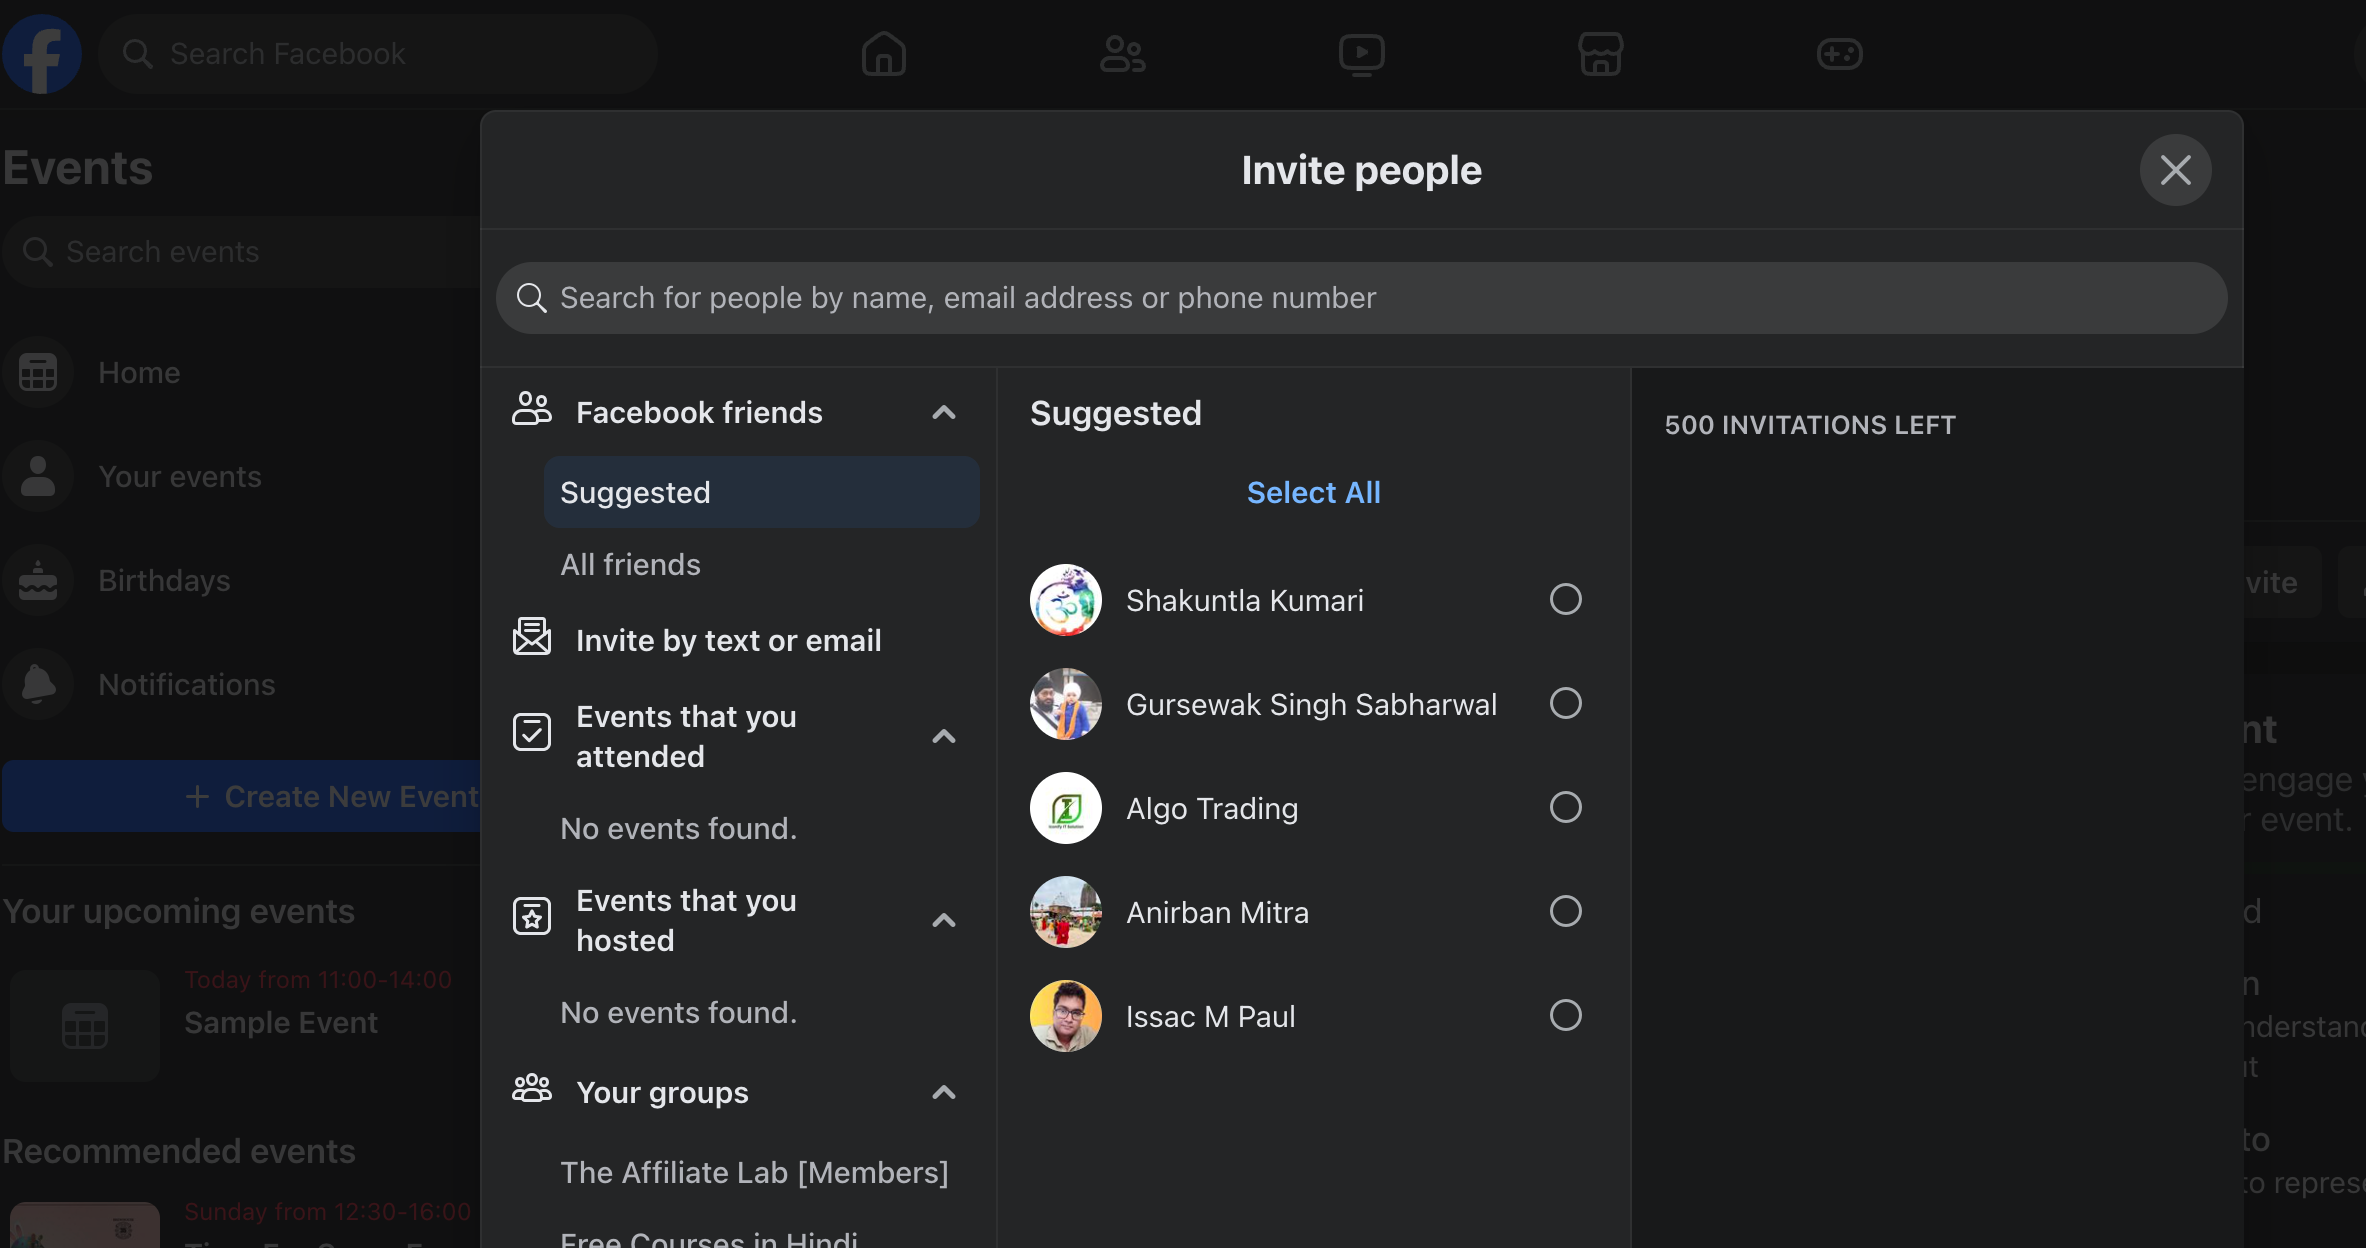Select the radio button for Anirban Mitra
Image resolution: width=2366 pixels, height=1248 pixels.
click(1566, 912)
